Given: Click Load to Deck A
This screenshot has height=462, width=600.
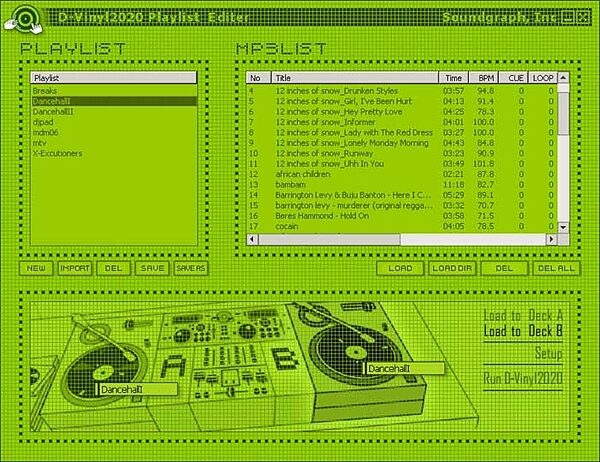Looking at the screenshot, I should 523,316.
